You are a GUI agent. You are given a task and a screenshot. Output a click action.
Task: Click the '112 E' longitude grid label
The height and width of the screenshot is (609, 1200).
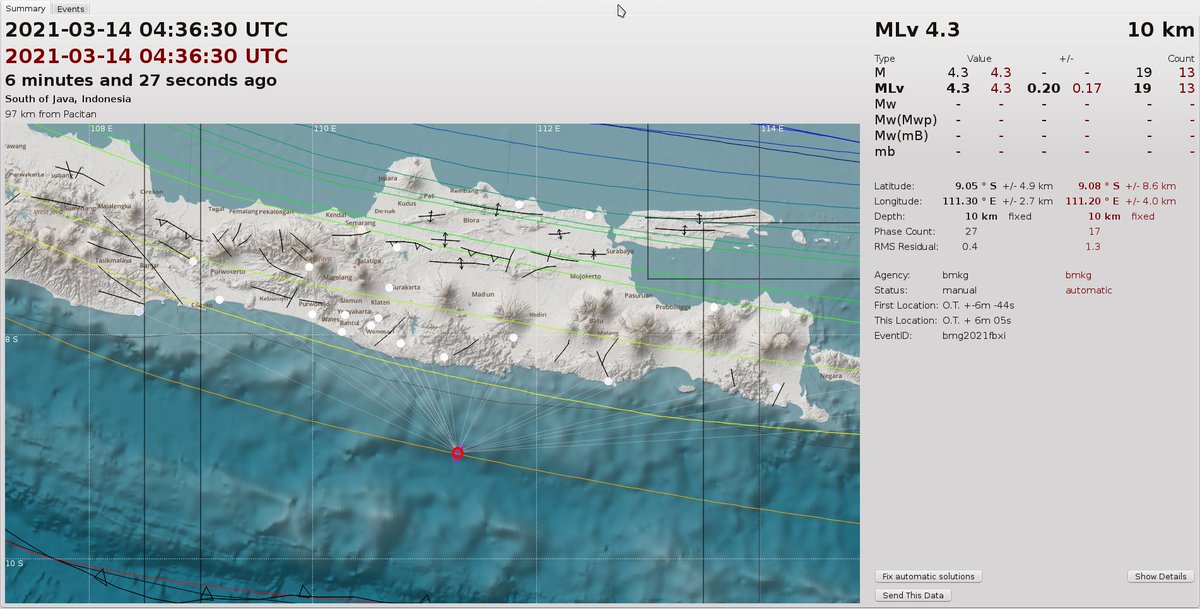[x=547, y=129]
